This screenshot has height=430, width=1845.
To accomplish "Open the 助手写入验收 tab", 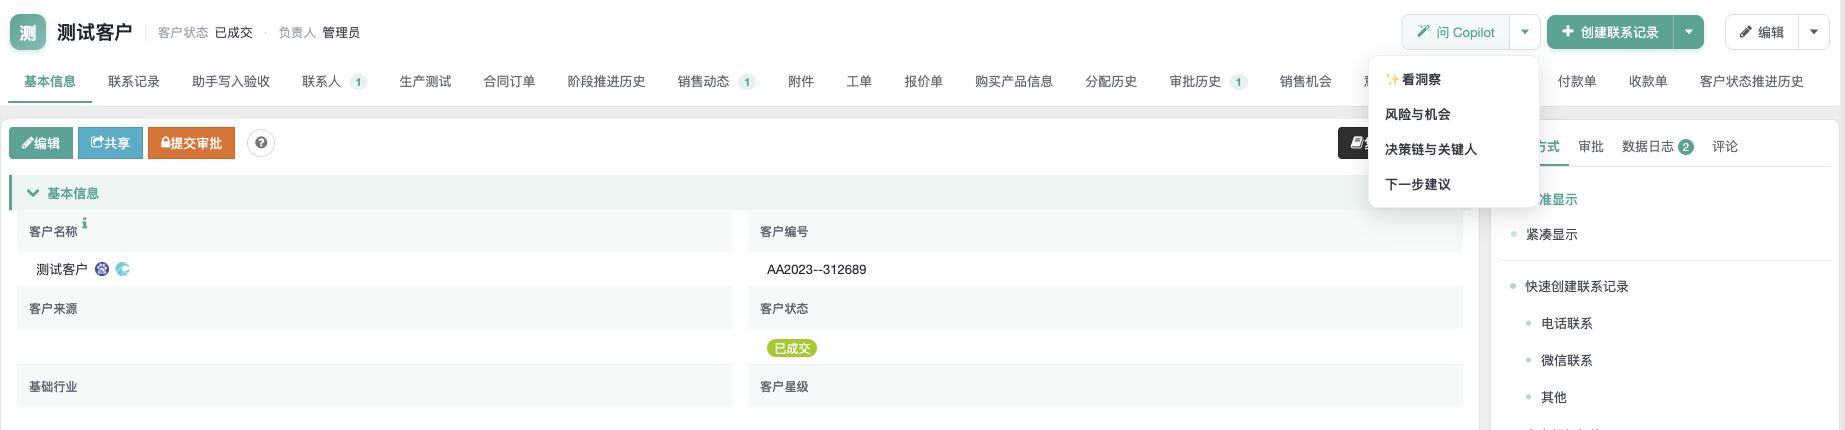I will pyautogui.click(x=231, y=81).
